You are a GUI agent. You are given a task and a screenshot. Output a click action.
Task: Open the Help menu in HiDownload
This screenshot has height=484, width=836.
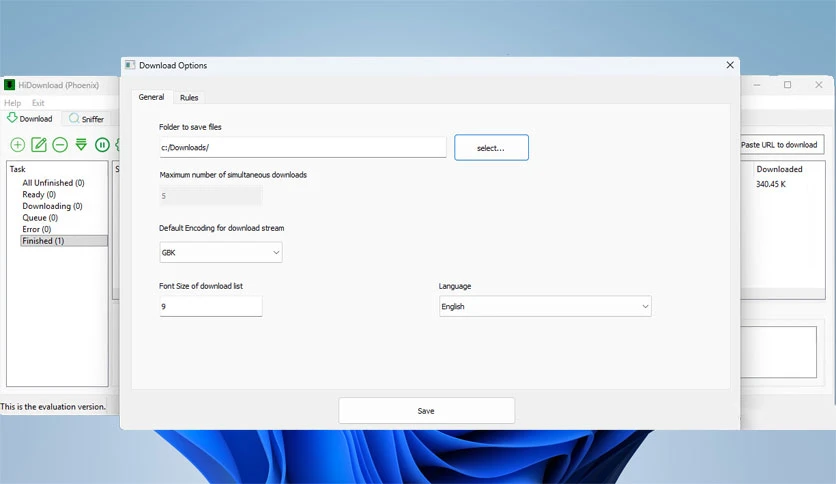click(x=13, y=103)
